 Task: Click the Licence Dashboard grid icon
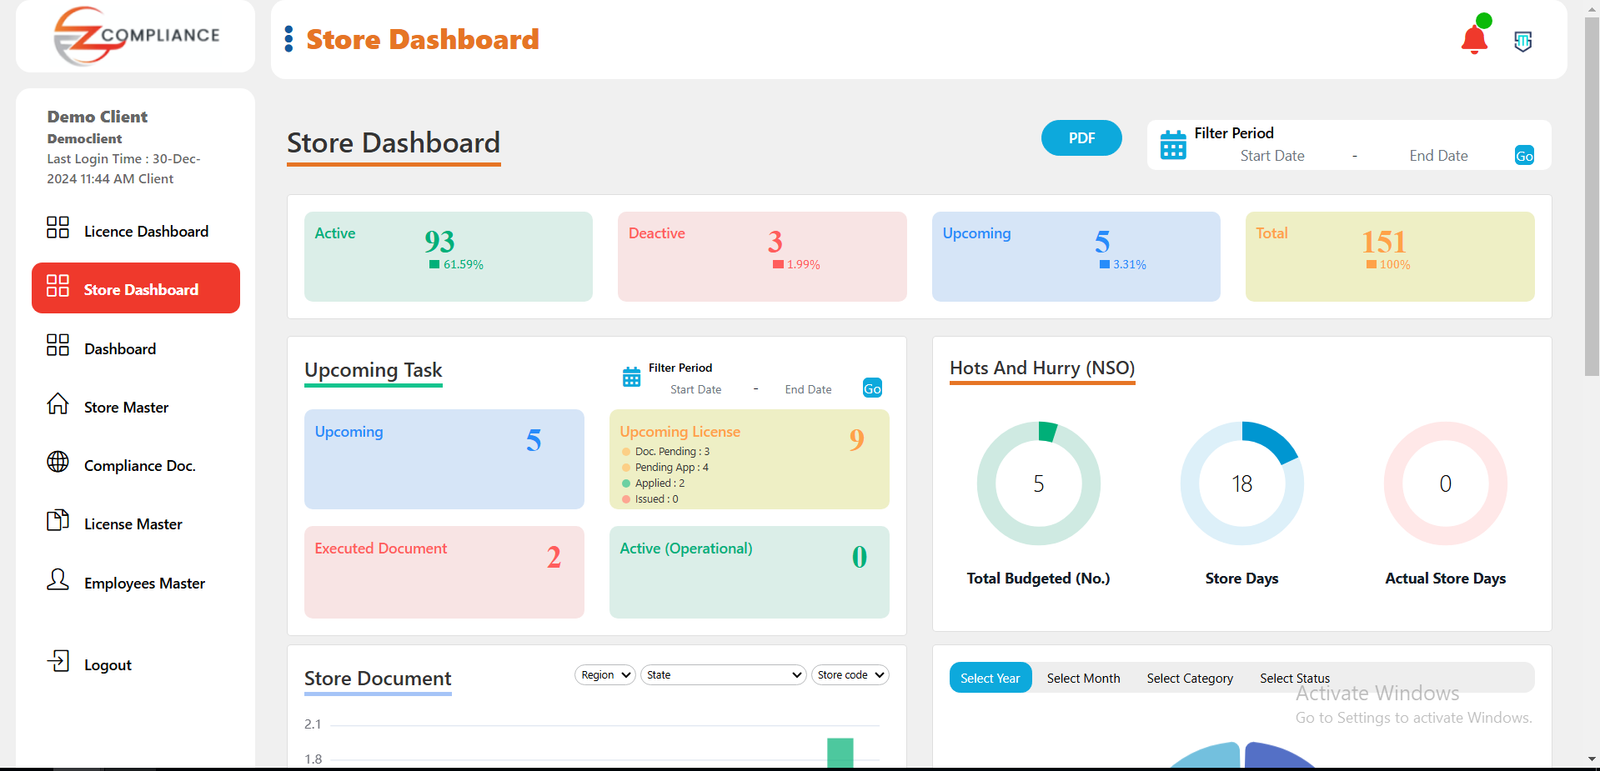[58, 228]
